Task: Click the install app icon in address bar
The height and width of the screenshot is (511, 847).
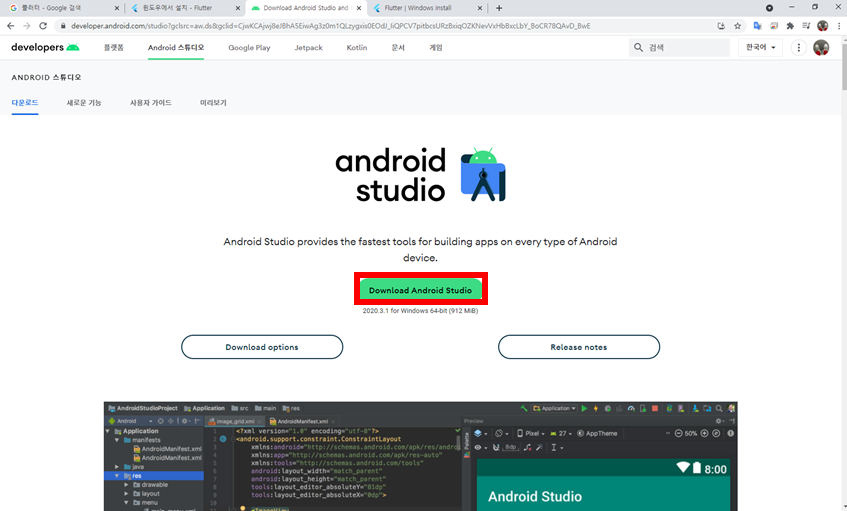Action: coord(721,25)
